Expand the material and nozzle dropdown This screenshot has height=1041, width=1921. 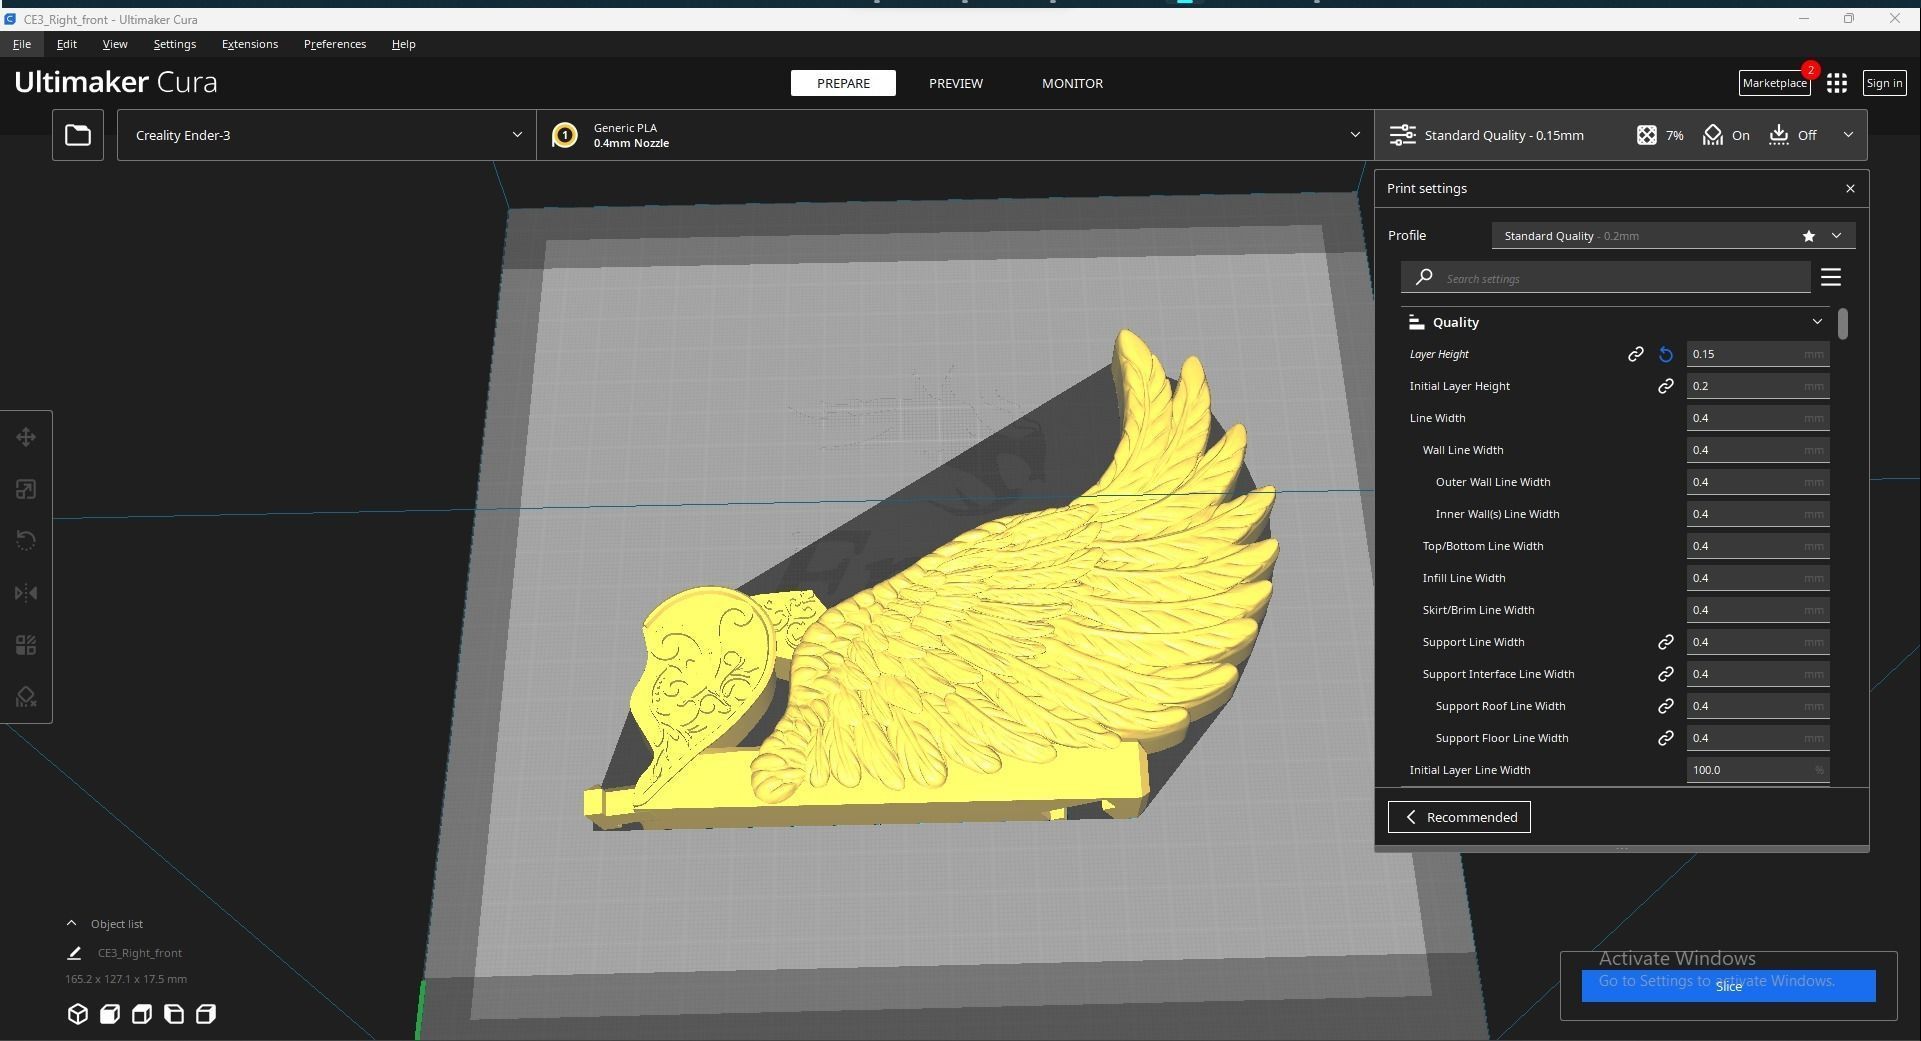955,135
